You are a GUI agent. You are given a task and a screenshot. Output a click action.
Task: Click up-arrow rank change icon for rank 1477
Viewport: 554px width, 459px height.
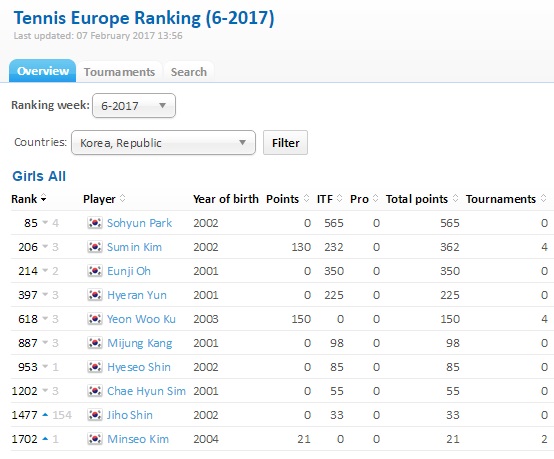tap(45, 415)
